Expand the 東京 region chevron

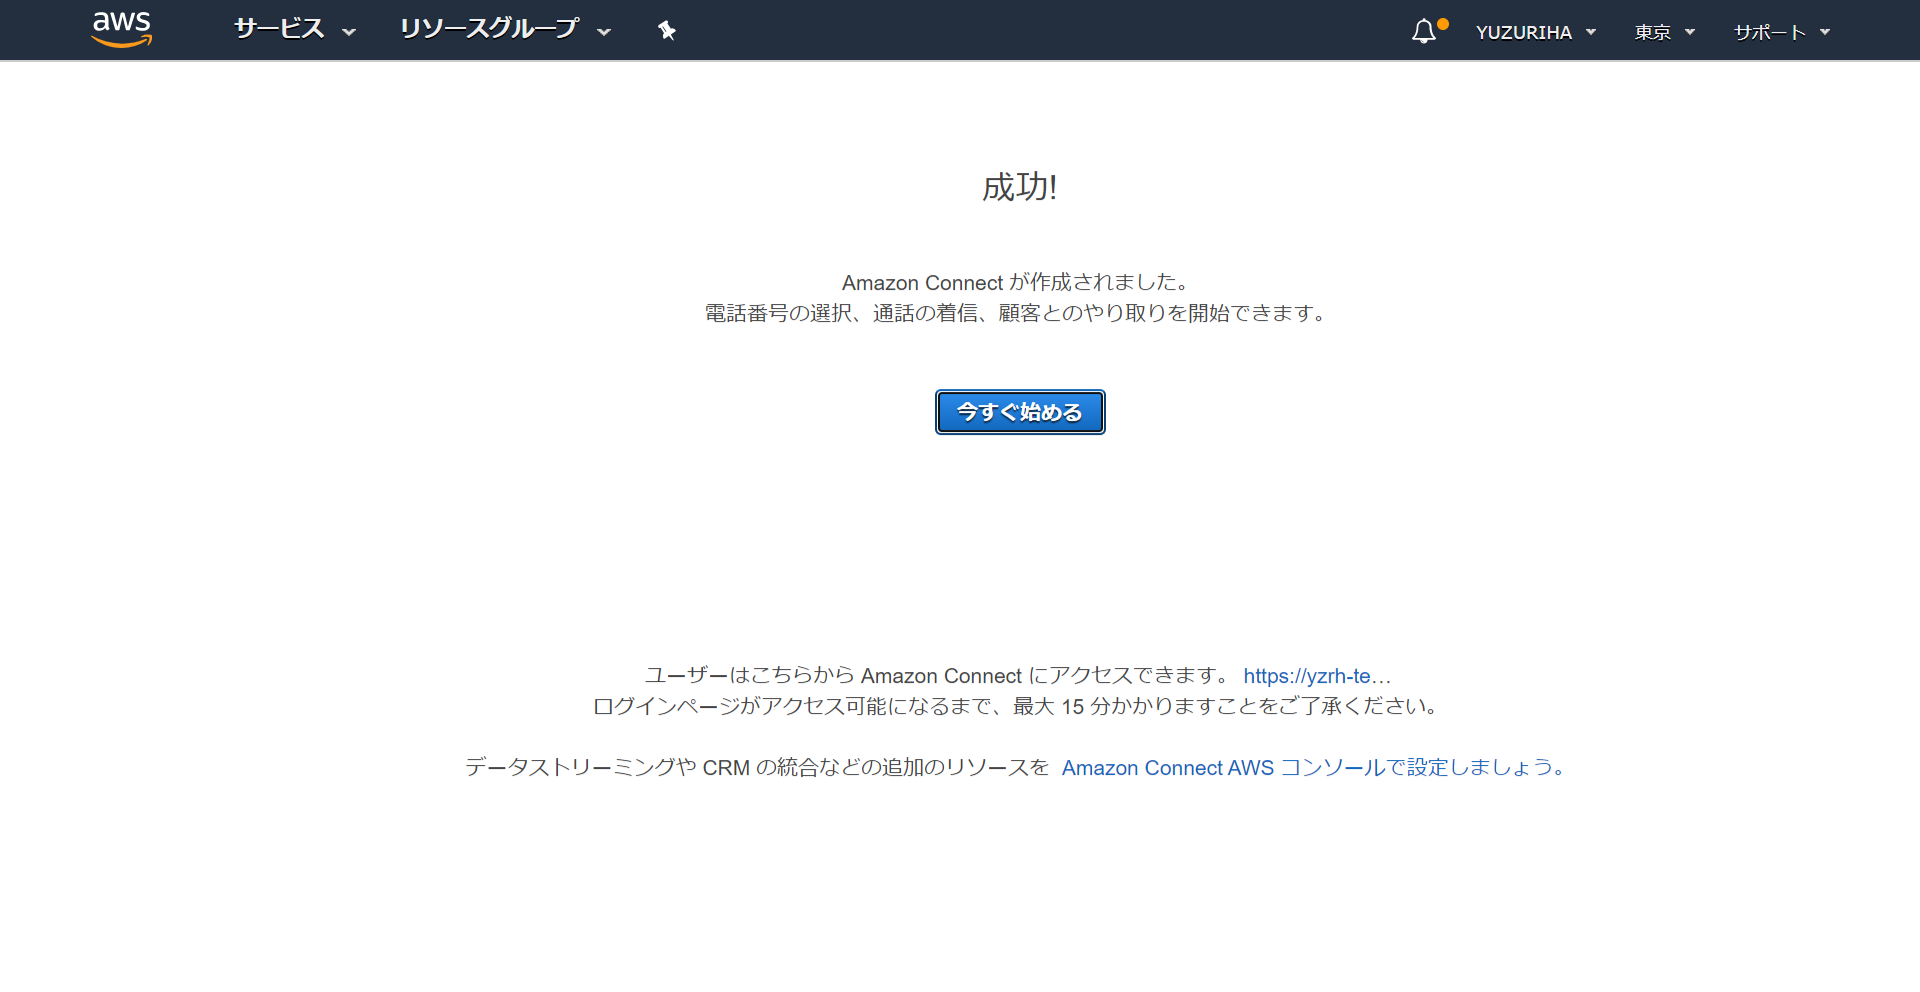(1690, 33)
